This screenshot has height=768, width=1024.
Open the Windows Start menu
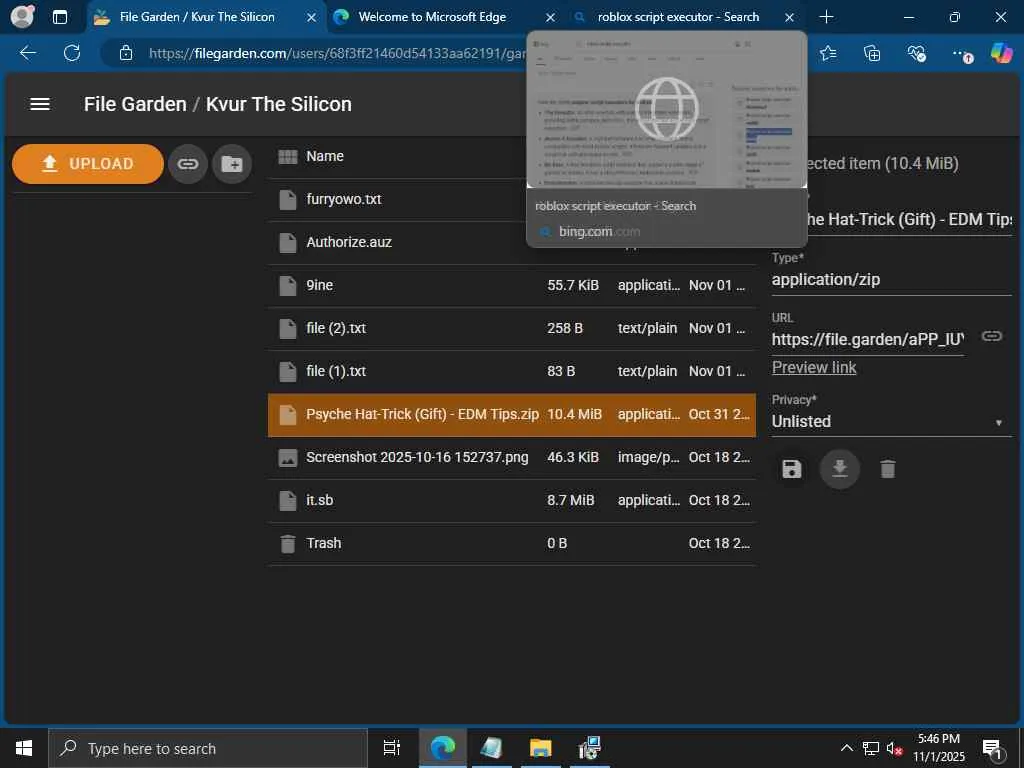pyautogui.click(x=24, y=748)
